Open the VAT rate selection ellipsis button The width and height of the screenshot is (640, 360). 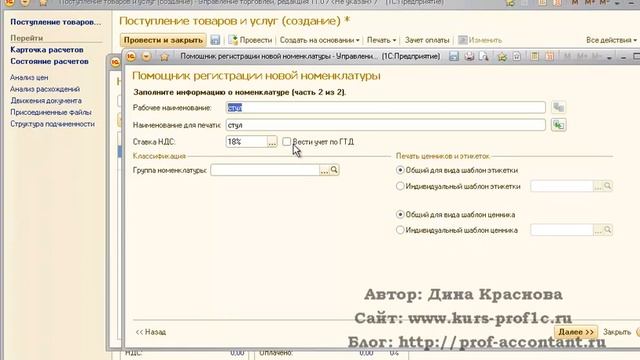point(272,142)
